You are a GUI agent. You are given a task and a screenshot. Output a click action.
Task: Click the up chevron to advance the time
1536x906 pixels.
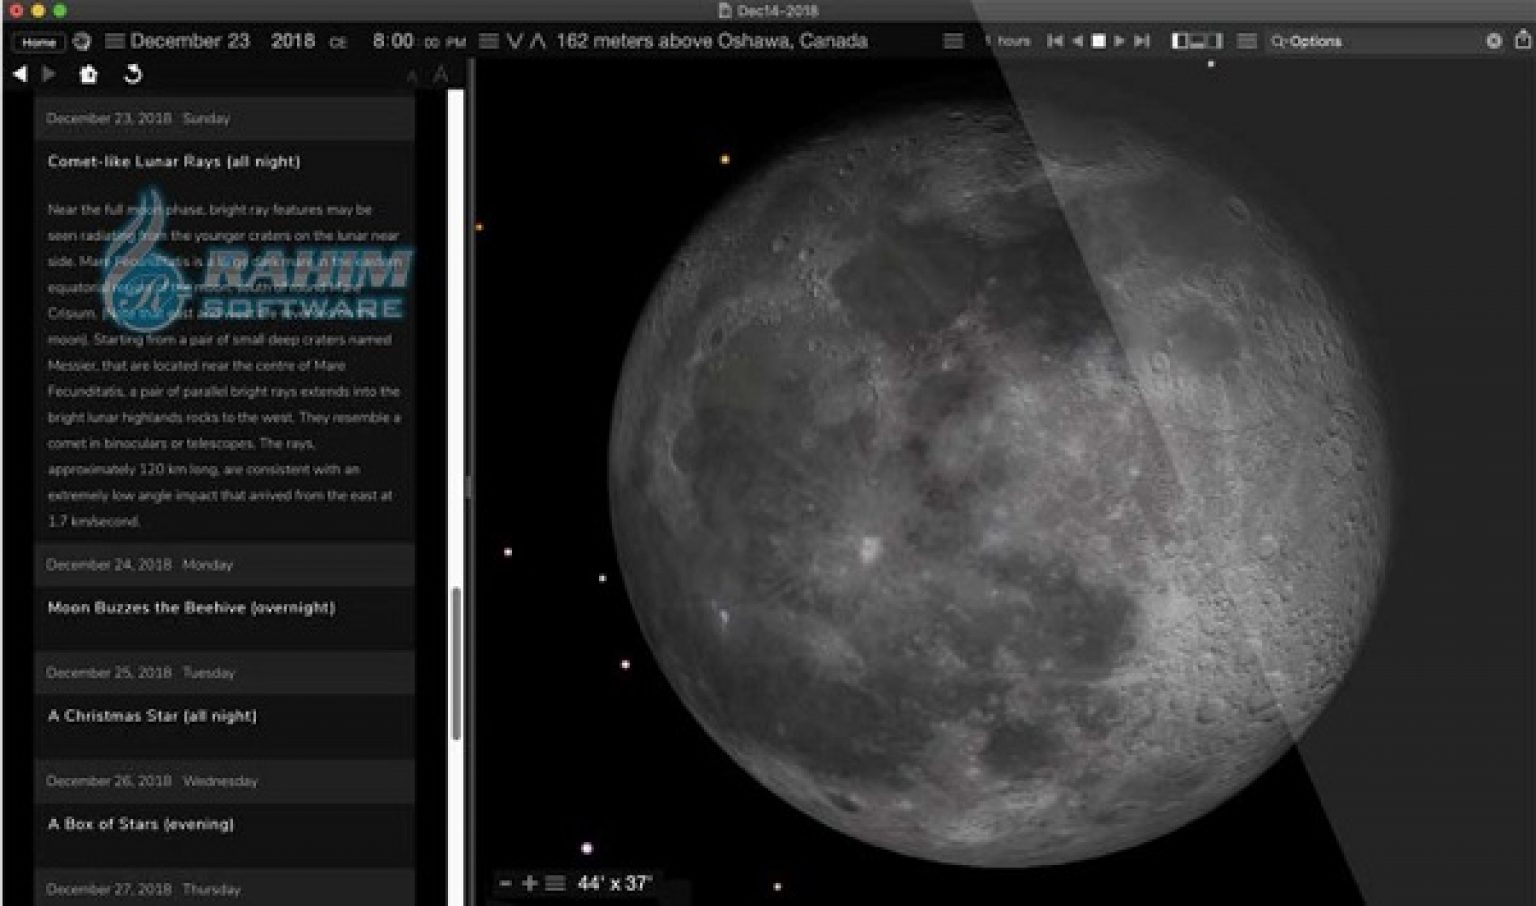point(539,41)
